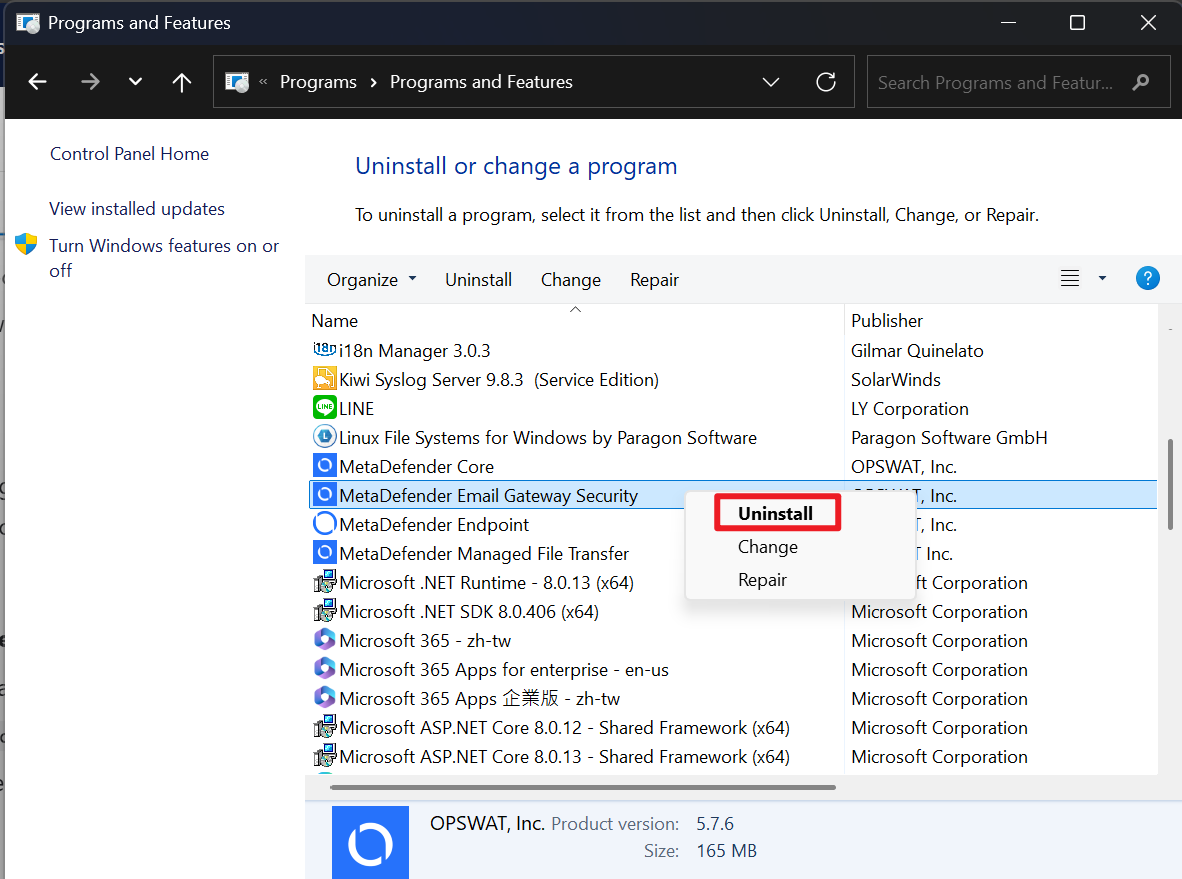Click LY Corporation publisher cell
The image size is (1182, 879).
pos(909,409)
